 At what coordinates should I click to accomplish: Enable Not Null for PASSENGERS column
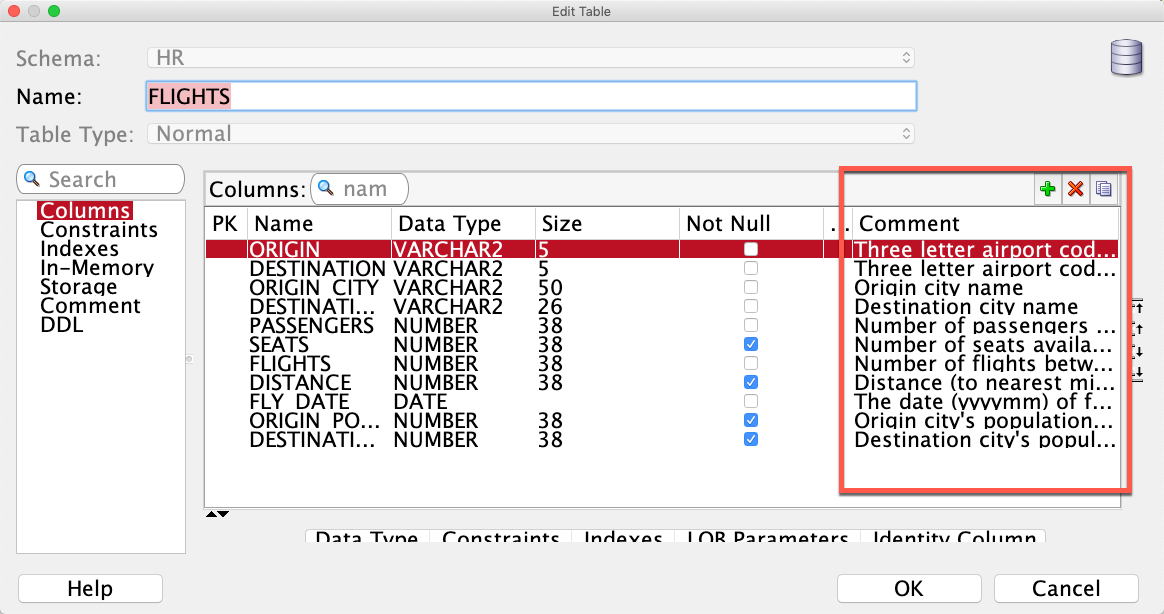[x=751, y=325]
